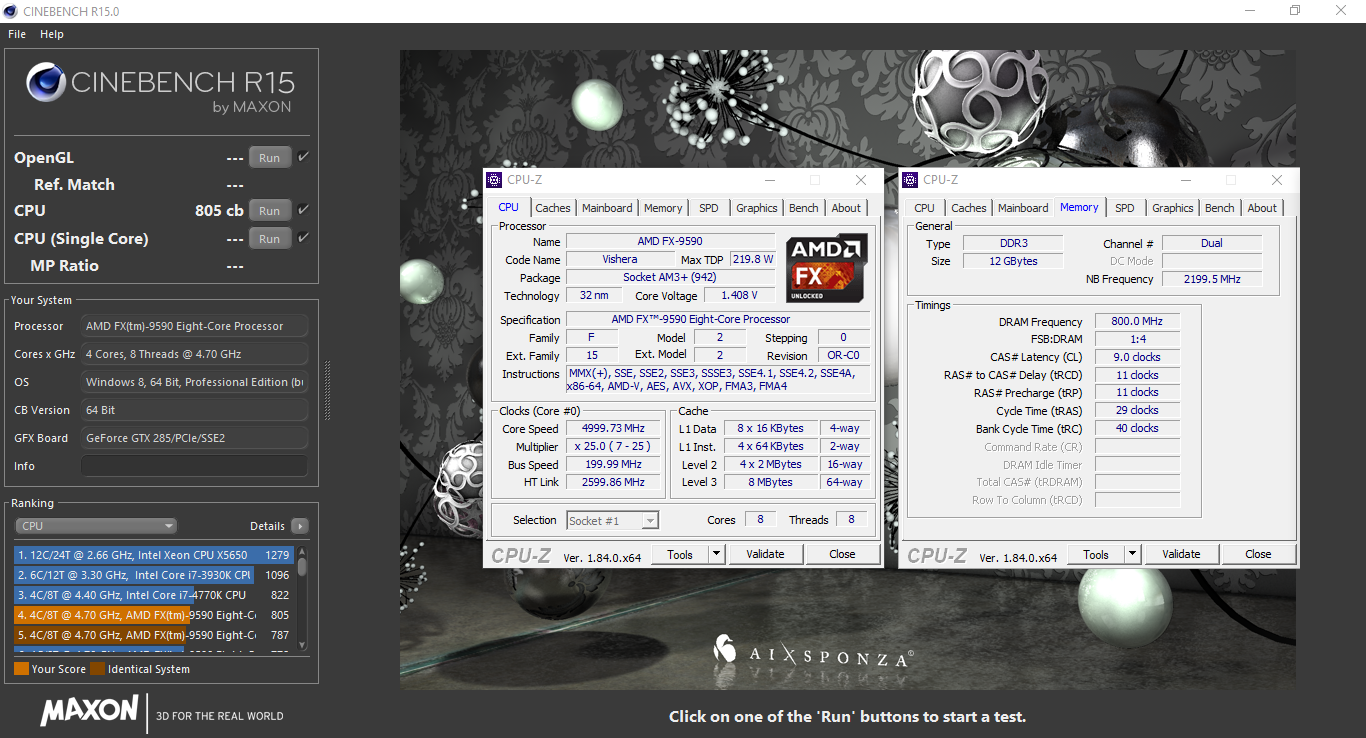Image resolution: width=1366 pixels, height=738 pixels.
Task: Switch to Graphics tab in left CPU-Z window
Action: (757, 208)
